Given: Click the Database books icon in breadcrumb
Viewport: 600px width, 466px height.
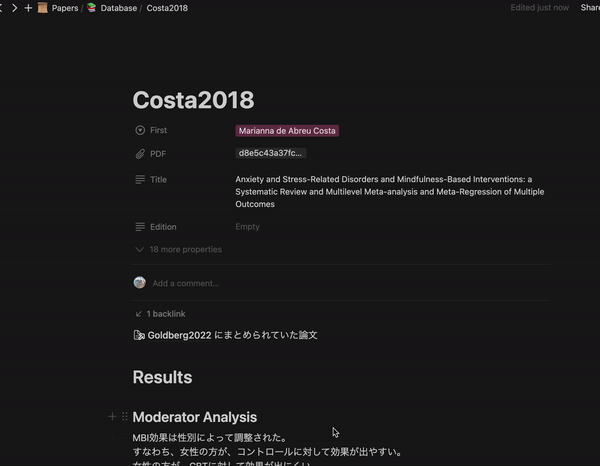Looking at the screenshot, I should [91, 8].
